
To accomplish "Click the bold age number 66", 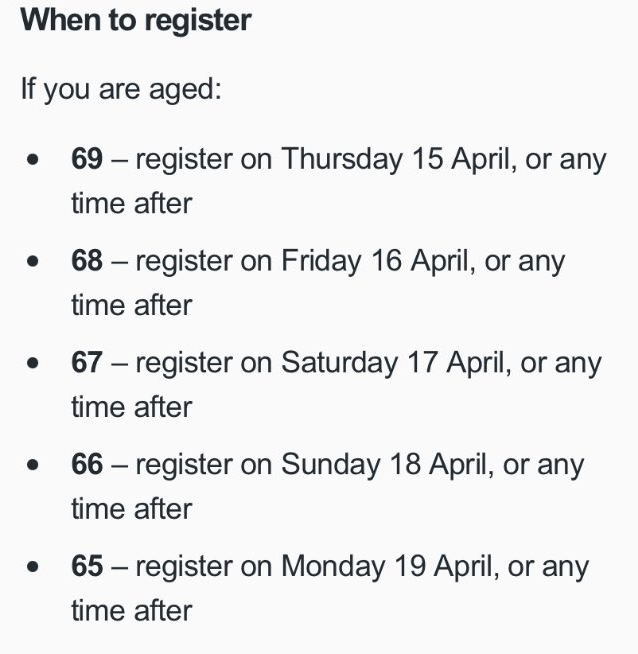I will (87, 464).
